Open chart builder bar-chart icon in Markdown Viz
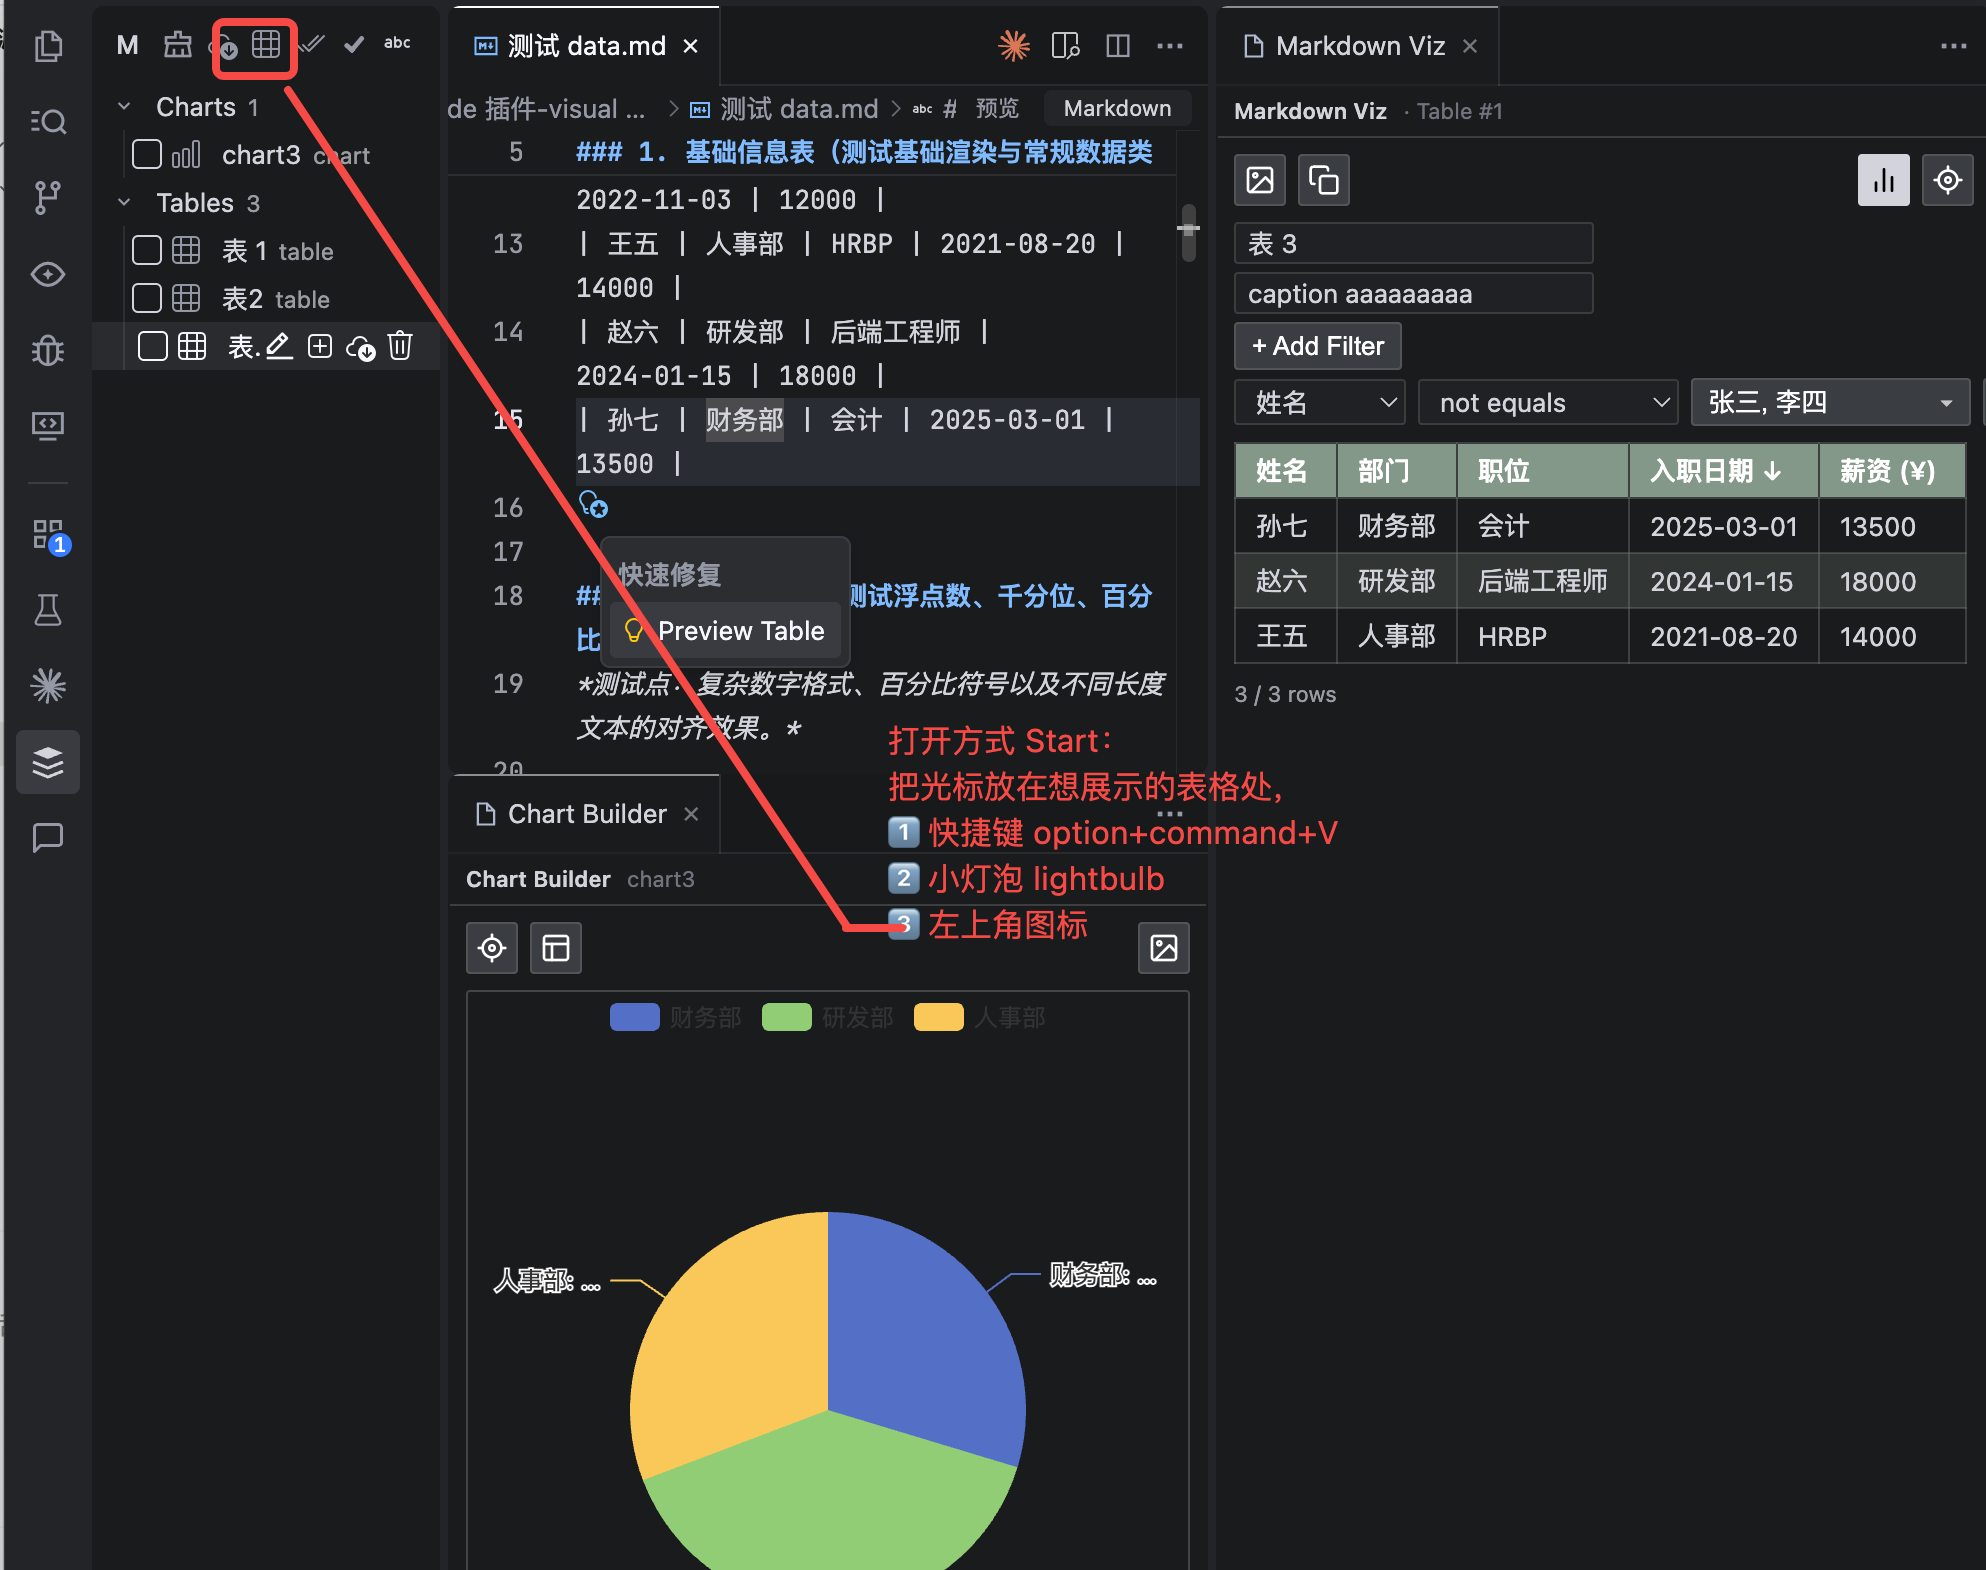 tap(1884, 180)
